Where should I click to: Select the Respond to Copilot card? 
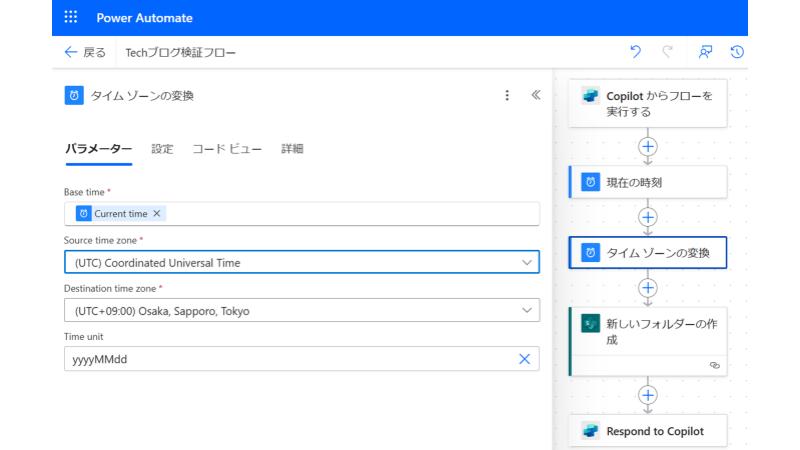pyautogui.click(x=648, y=432)
